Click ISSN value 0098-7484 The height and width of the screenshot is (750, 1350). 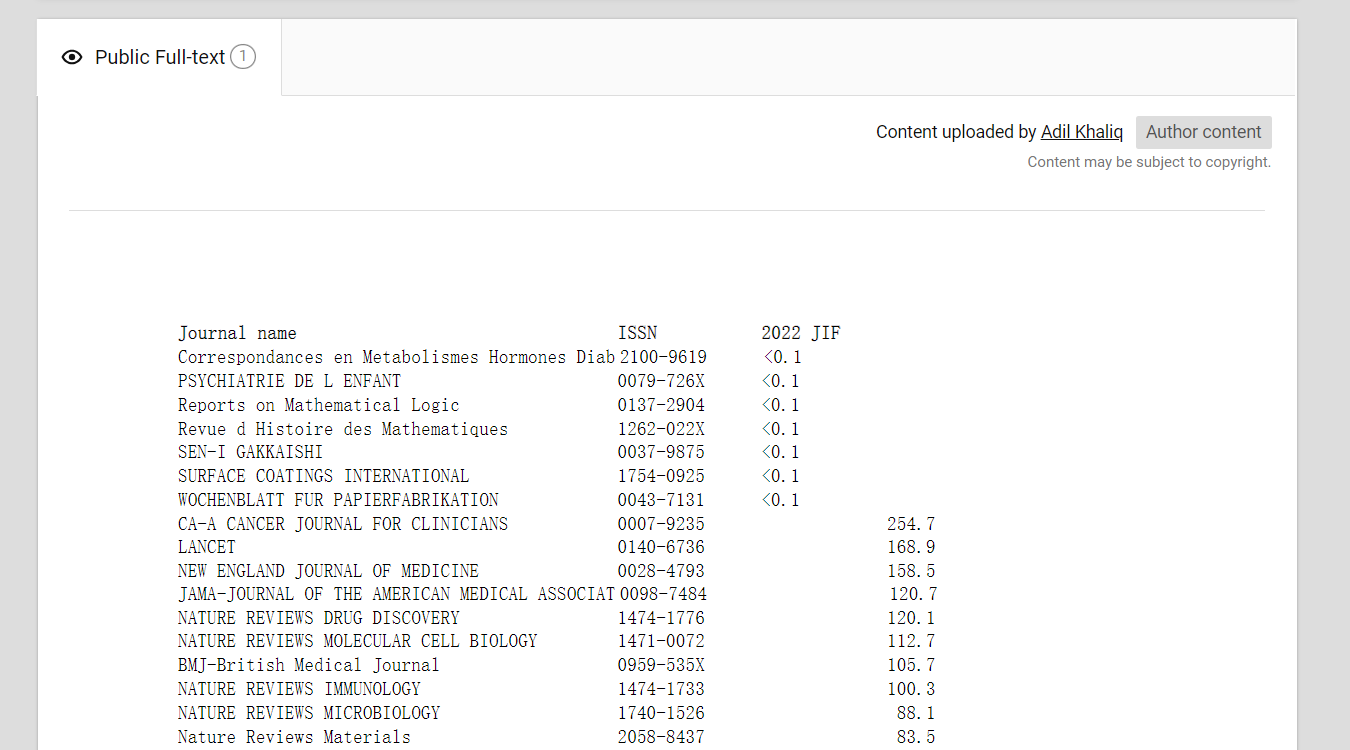pyautogui.click(x=663, y=594)
